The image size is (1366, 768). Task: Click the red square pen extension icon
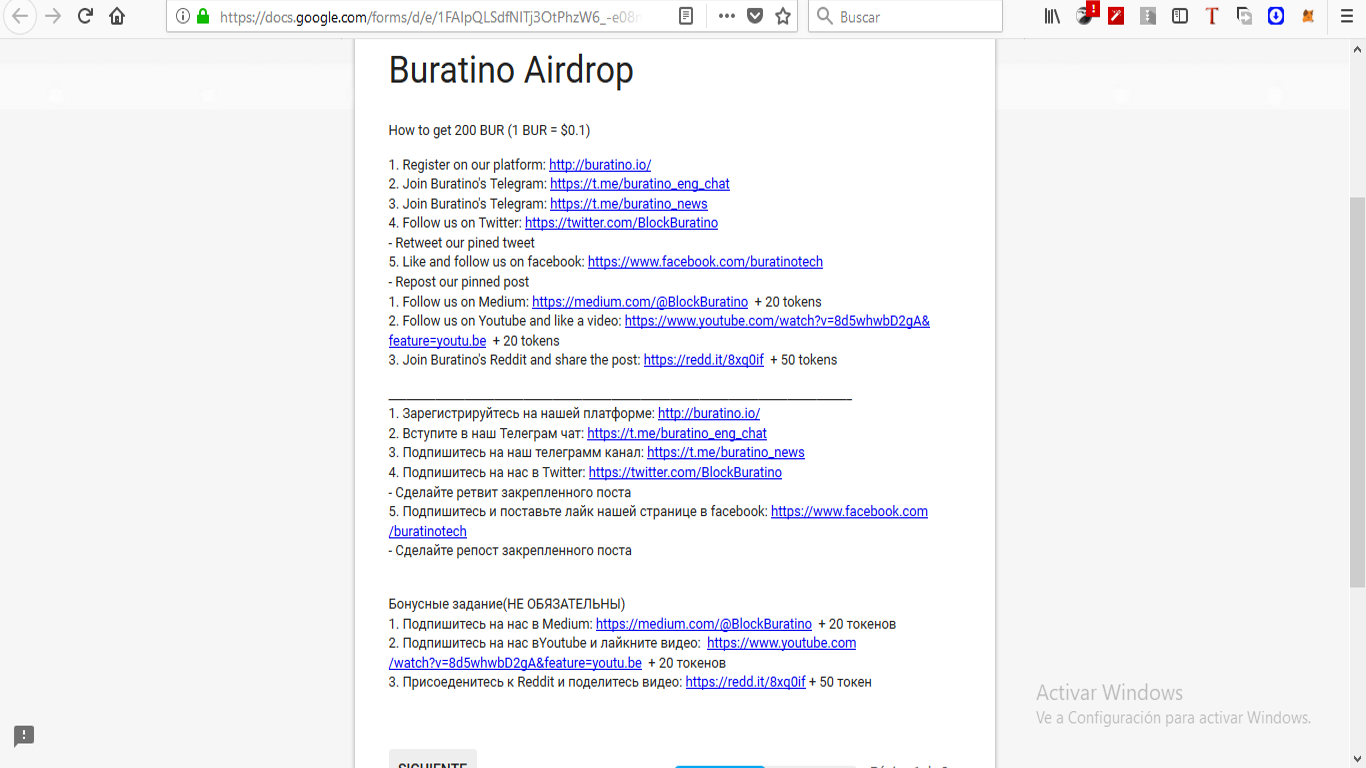(1116, 16)
